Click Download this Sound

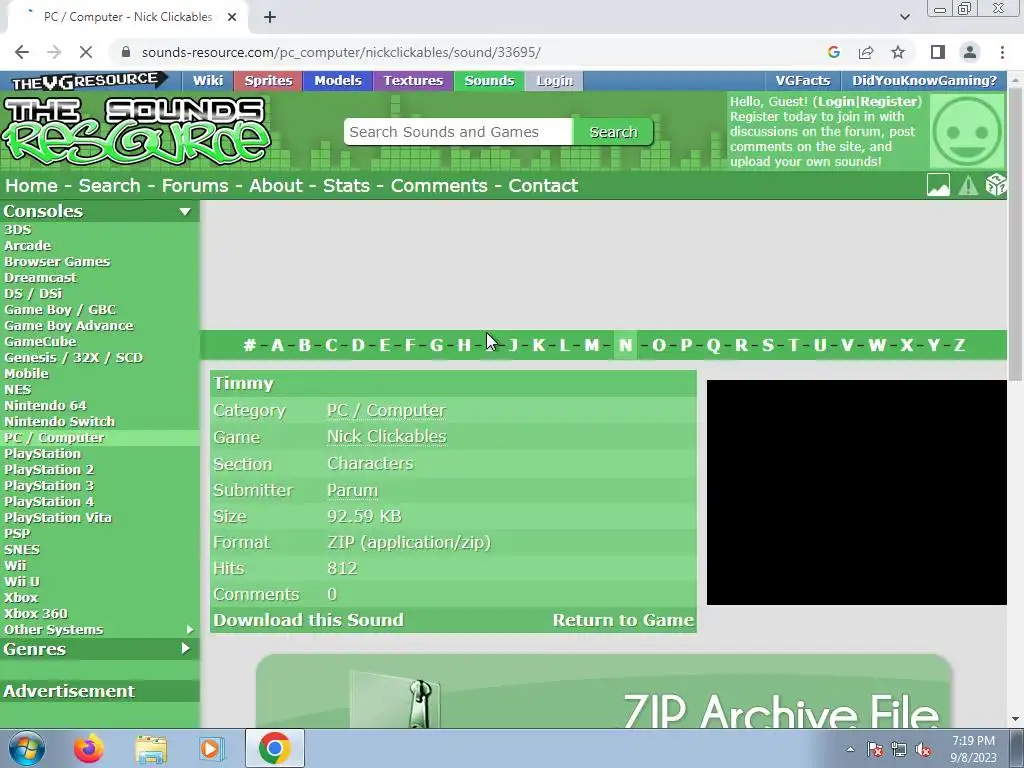pos(308,620)
